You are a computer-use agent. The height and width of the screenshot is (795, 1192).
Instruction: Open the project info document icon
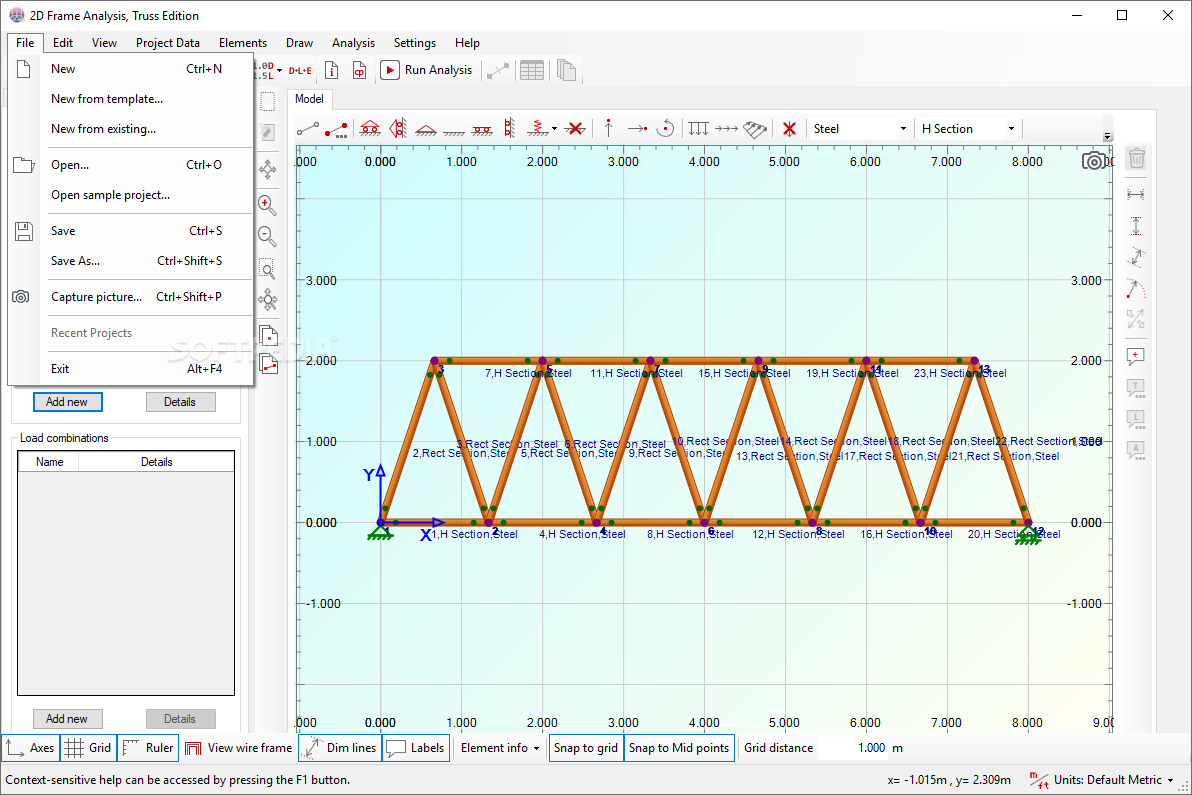331,70
